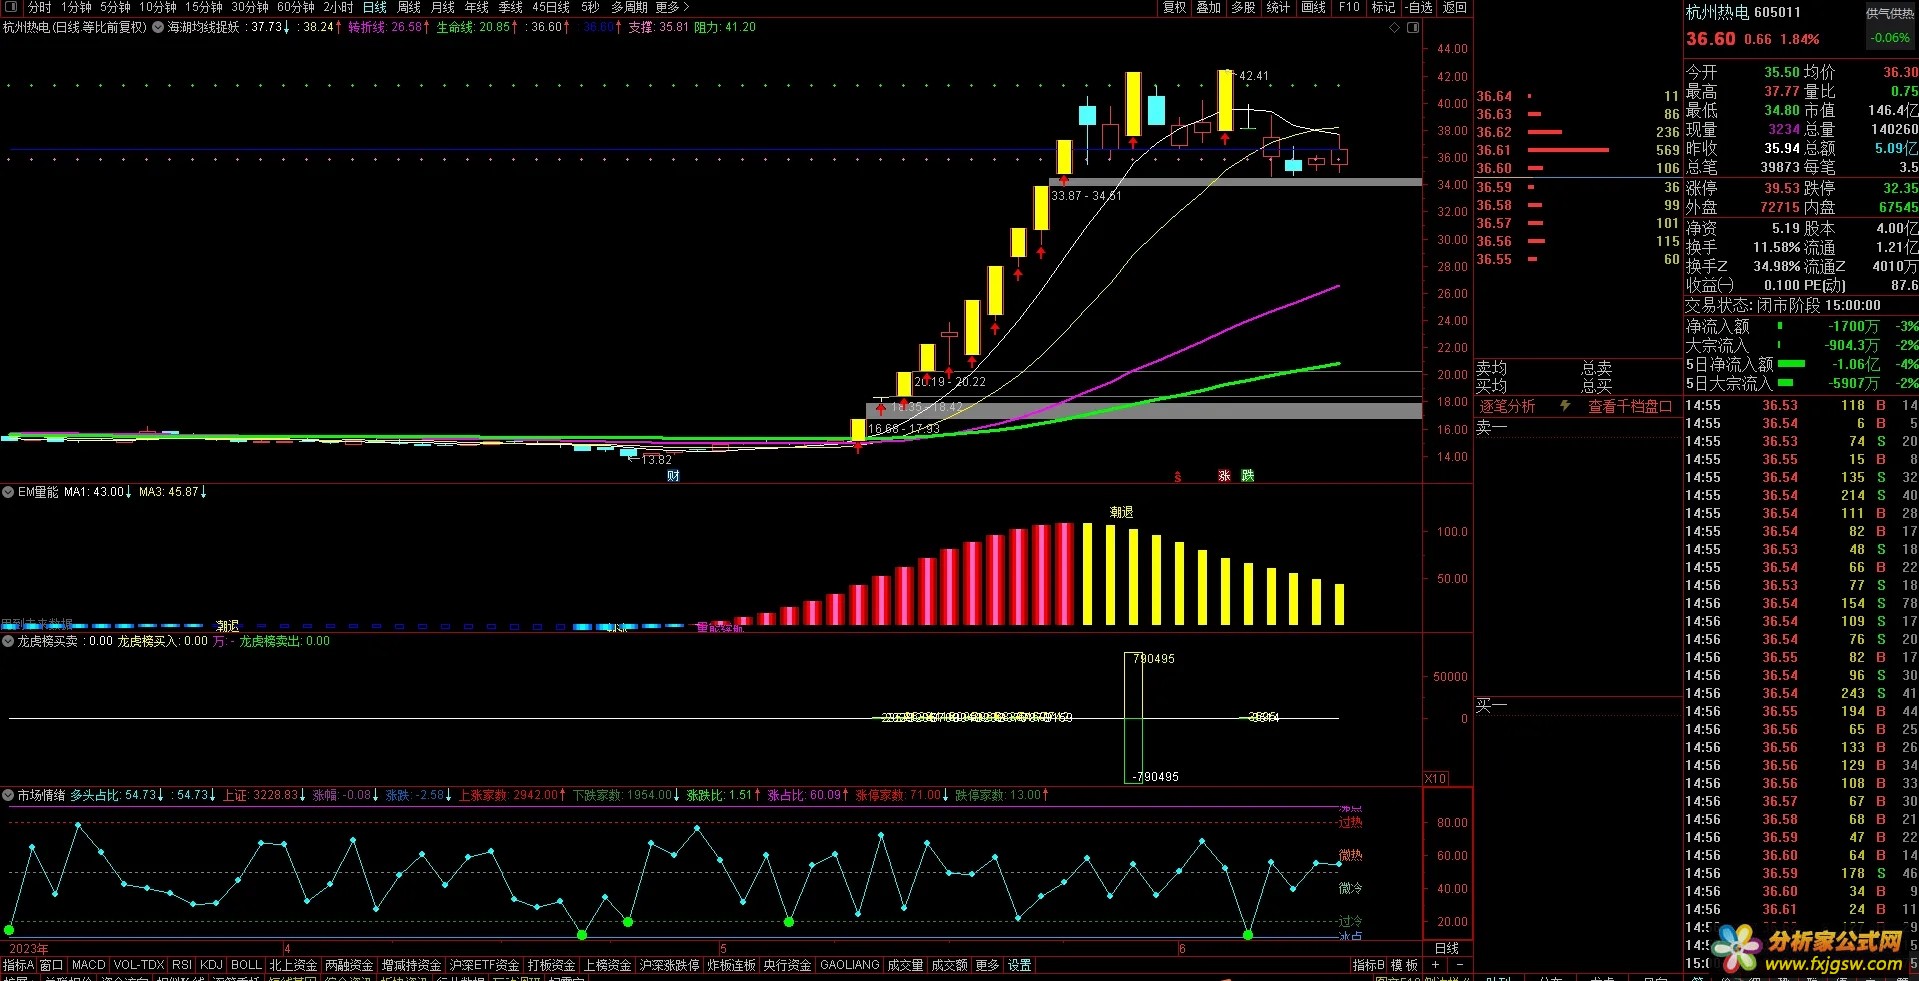The height and width of the screenshot is (981, 1919).
Task: Click the lightning bolt icon beside 逐笔分析
Action: click(1565, 406)
